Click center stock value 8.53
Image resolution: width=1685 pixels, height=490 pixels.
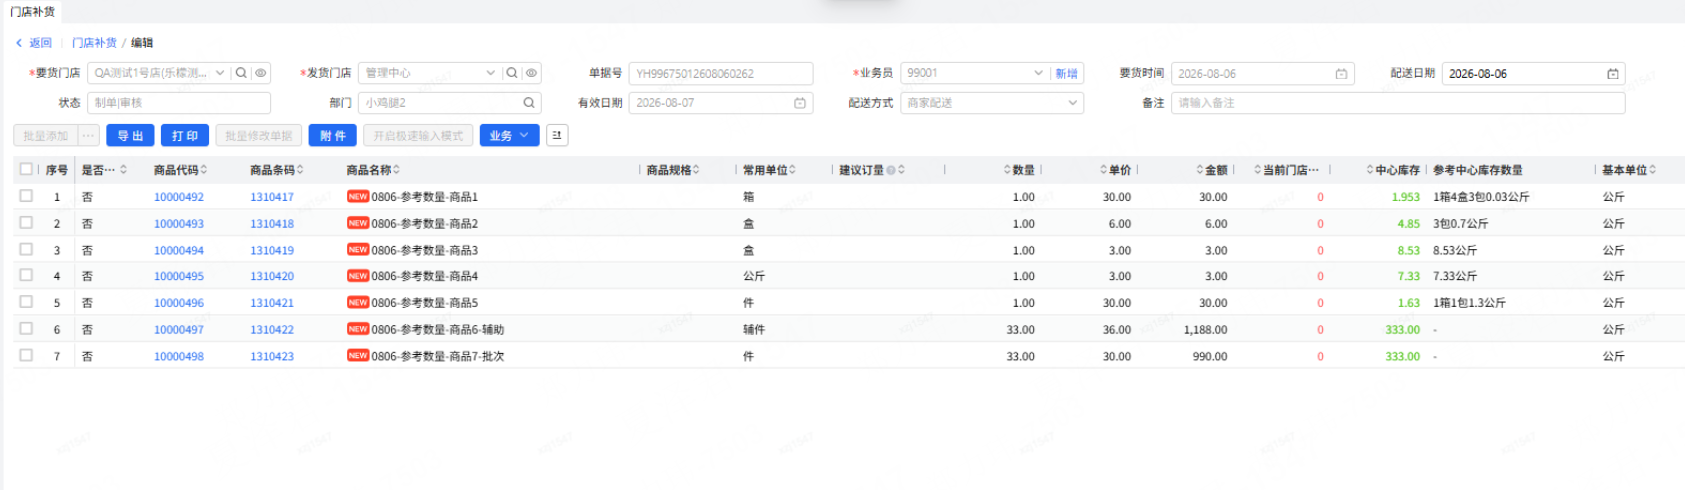1409,250
